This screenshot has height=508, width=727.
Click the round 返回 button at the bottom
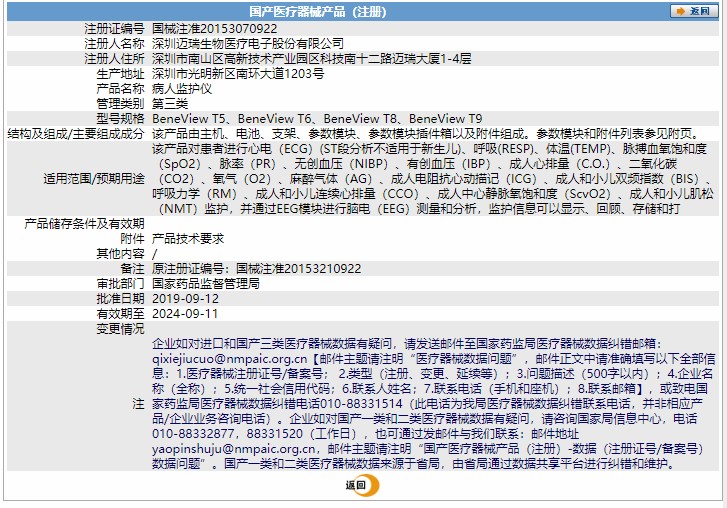click(x=362, y=485)
